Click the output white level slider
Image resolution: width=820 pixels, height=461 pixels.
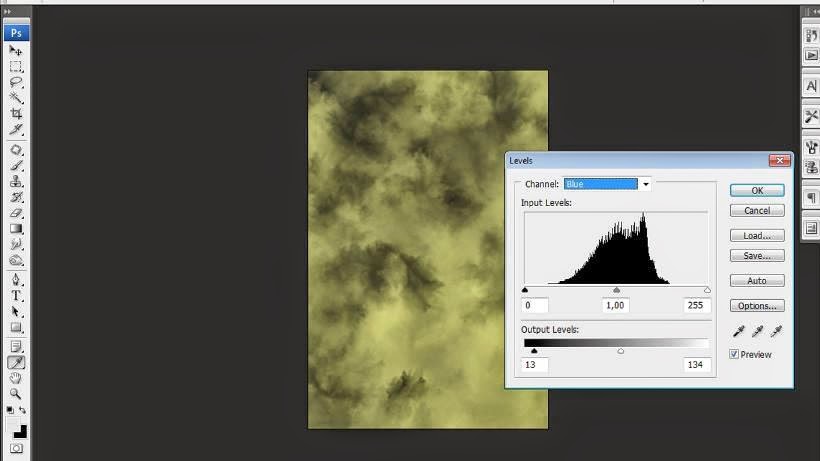coord(621,351)
